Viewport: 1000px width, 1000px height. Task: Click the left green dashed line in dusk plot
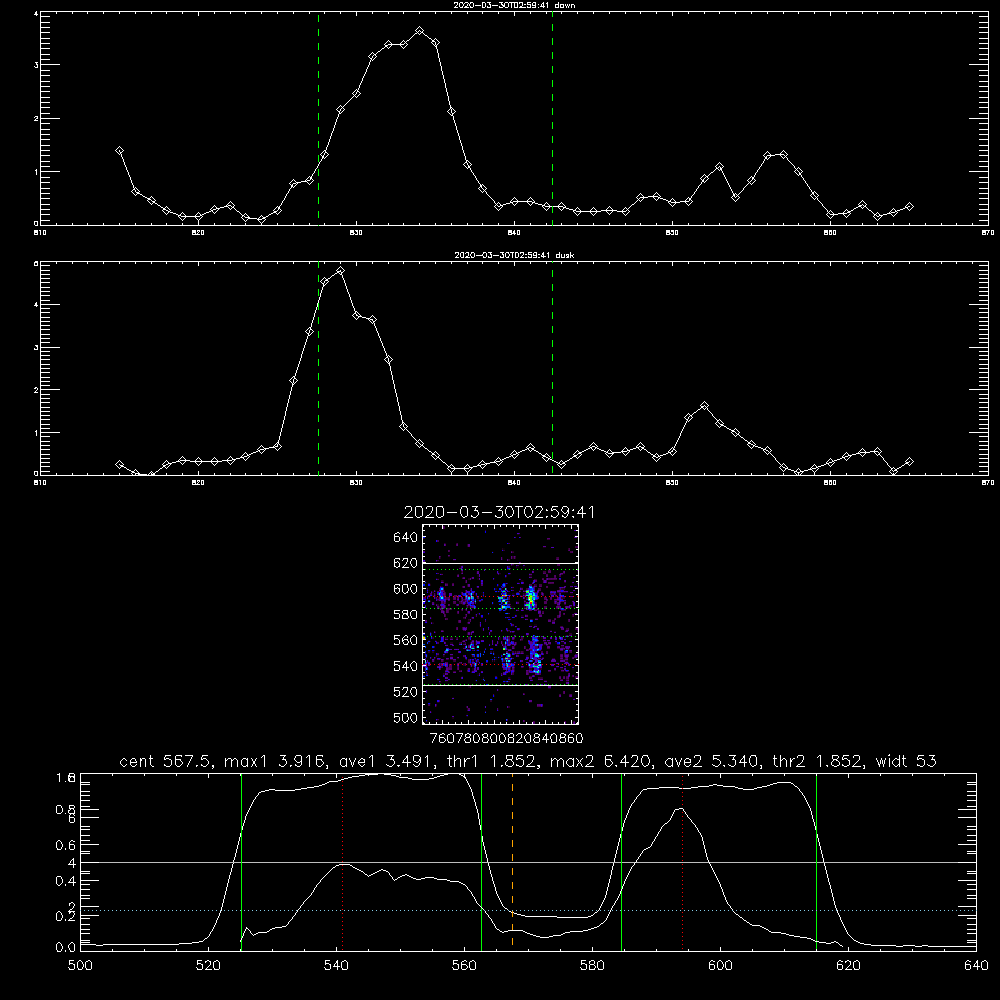coord(318,368)
